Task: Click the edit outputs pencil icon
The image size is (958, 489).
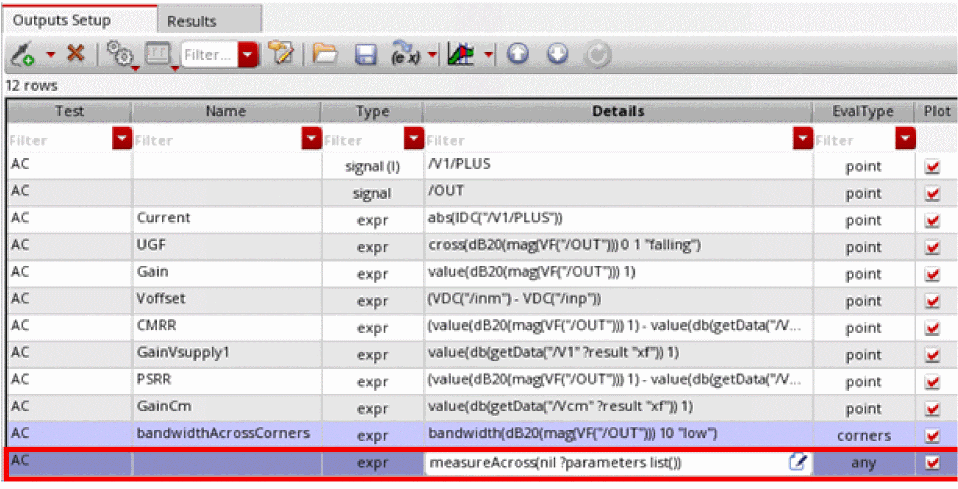Action: click(x=281, y=54)
